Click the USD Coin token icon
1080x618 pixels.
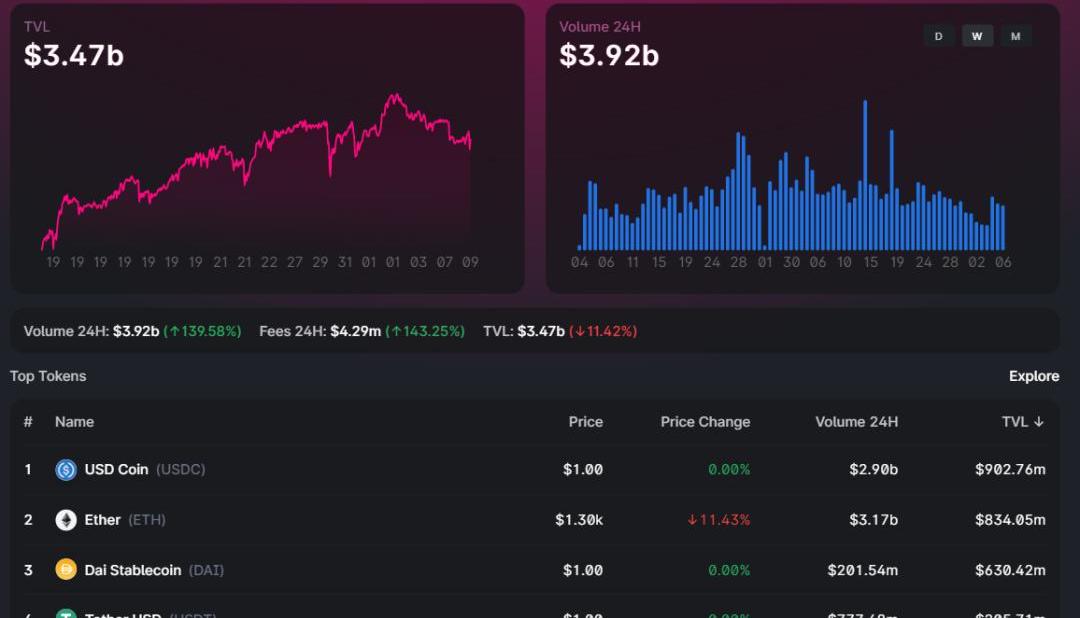(66, 470)
